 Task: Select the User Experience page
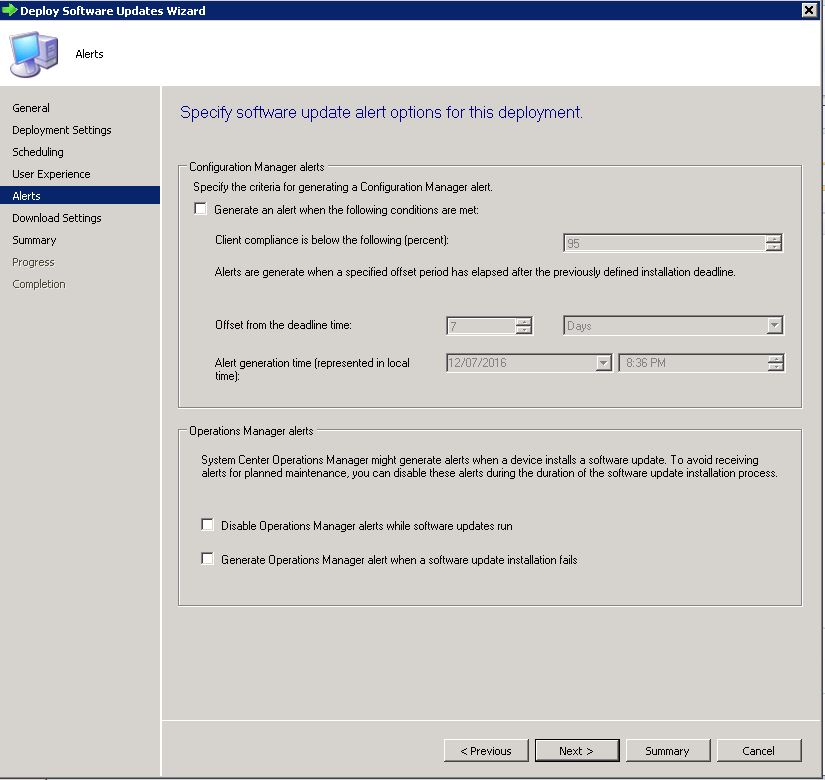pos(51,174)
